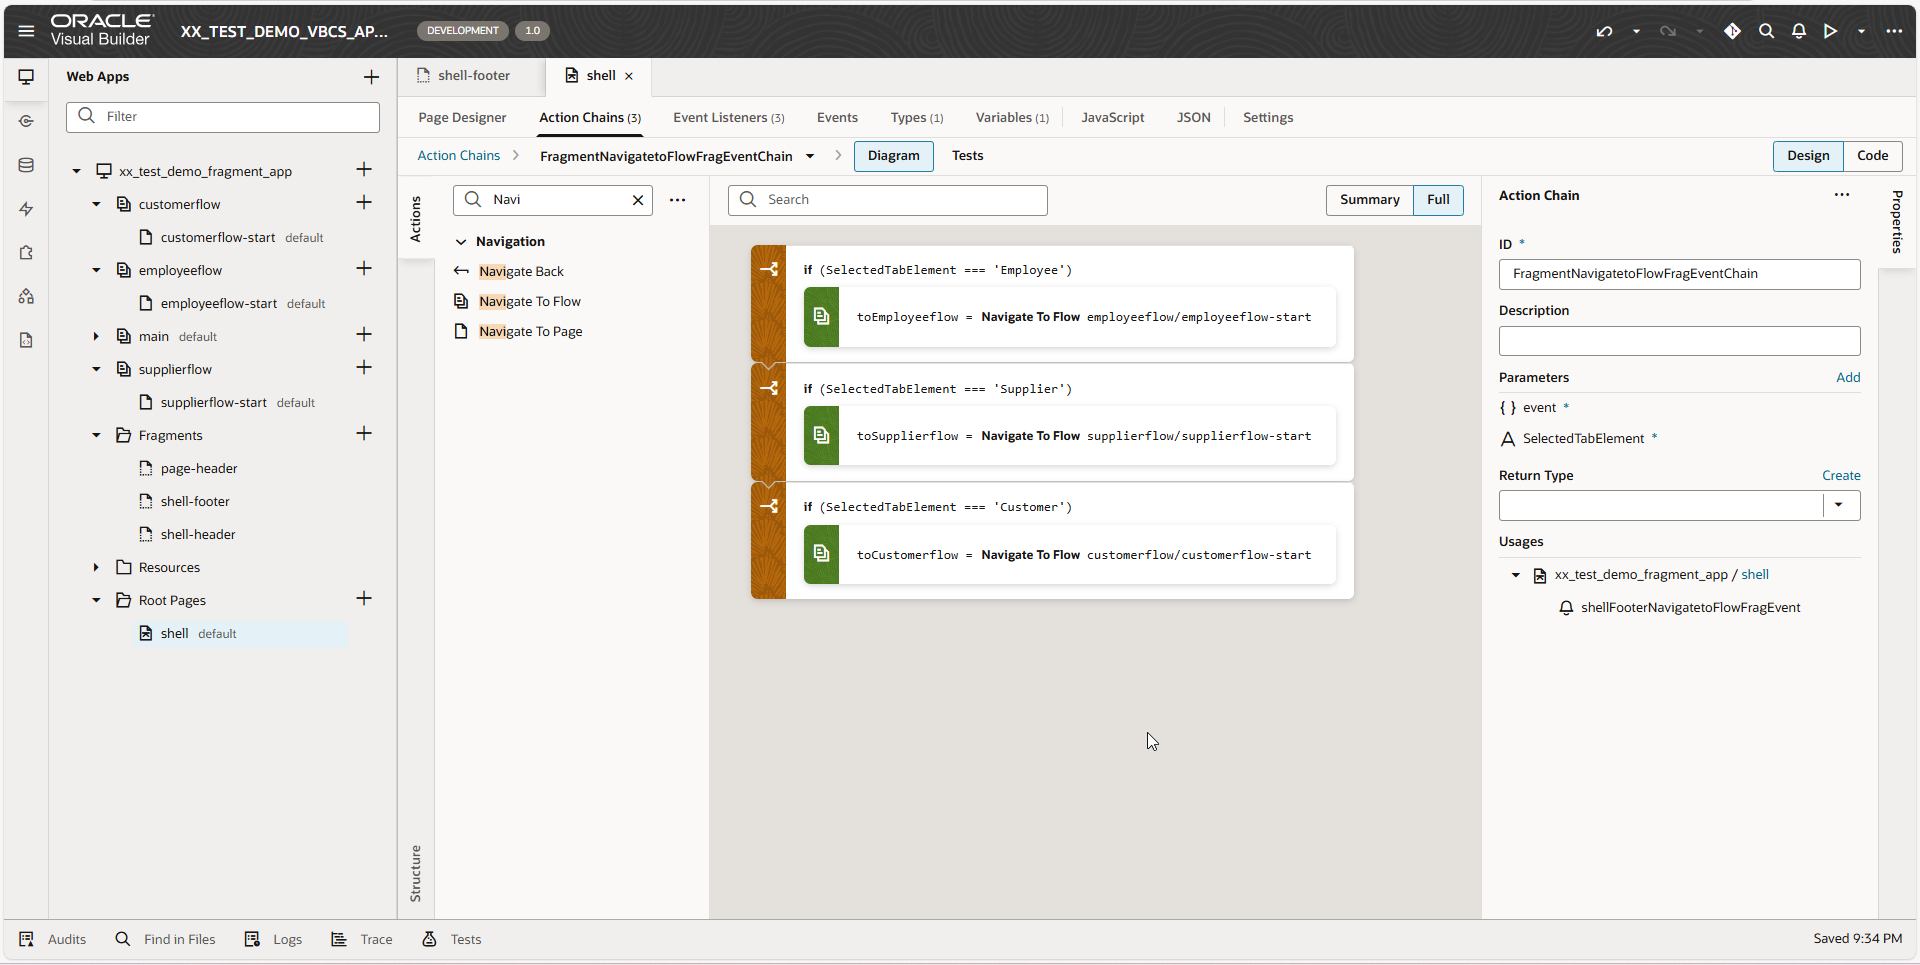Click the plus icon beside Web Apps
Viewport: 1920px width, 965px height.
click(x=371, y=77)
